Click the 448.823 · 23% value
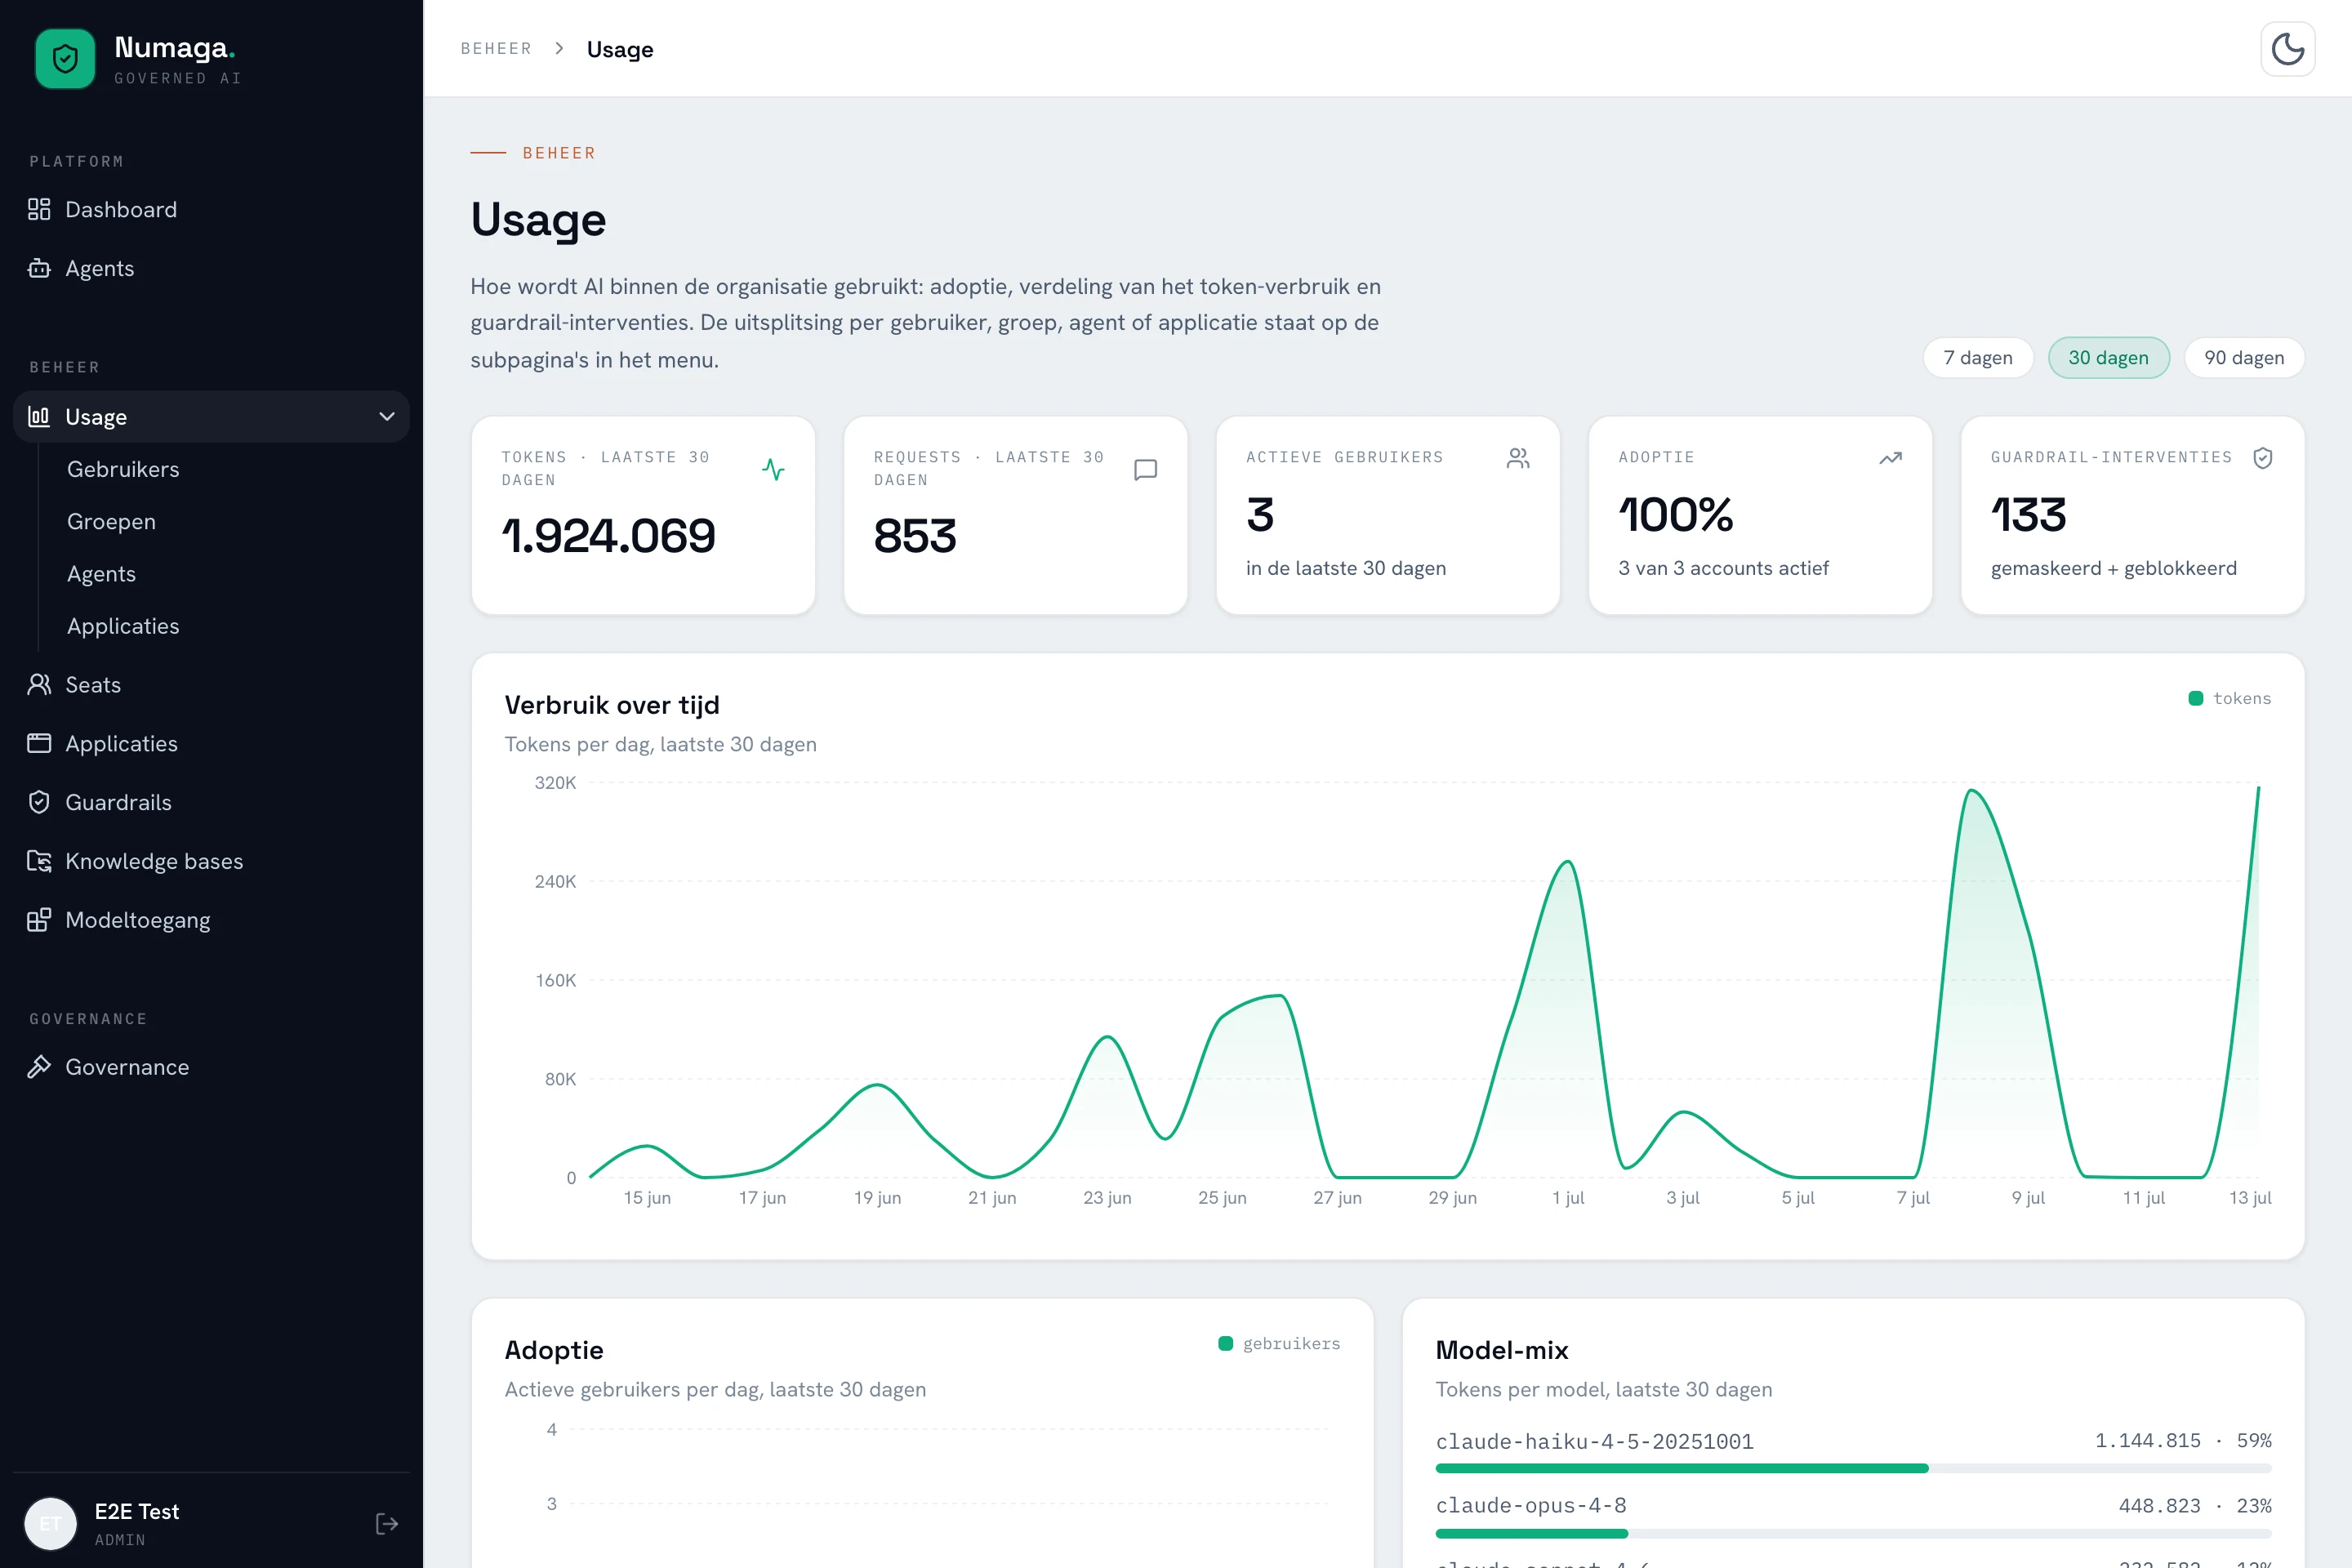The image size is (2352, 1568). pyautogui.click(x=2195, y=1505)
